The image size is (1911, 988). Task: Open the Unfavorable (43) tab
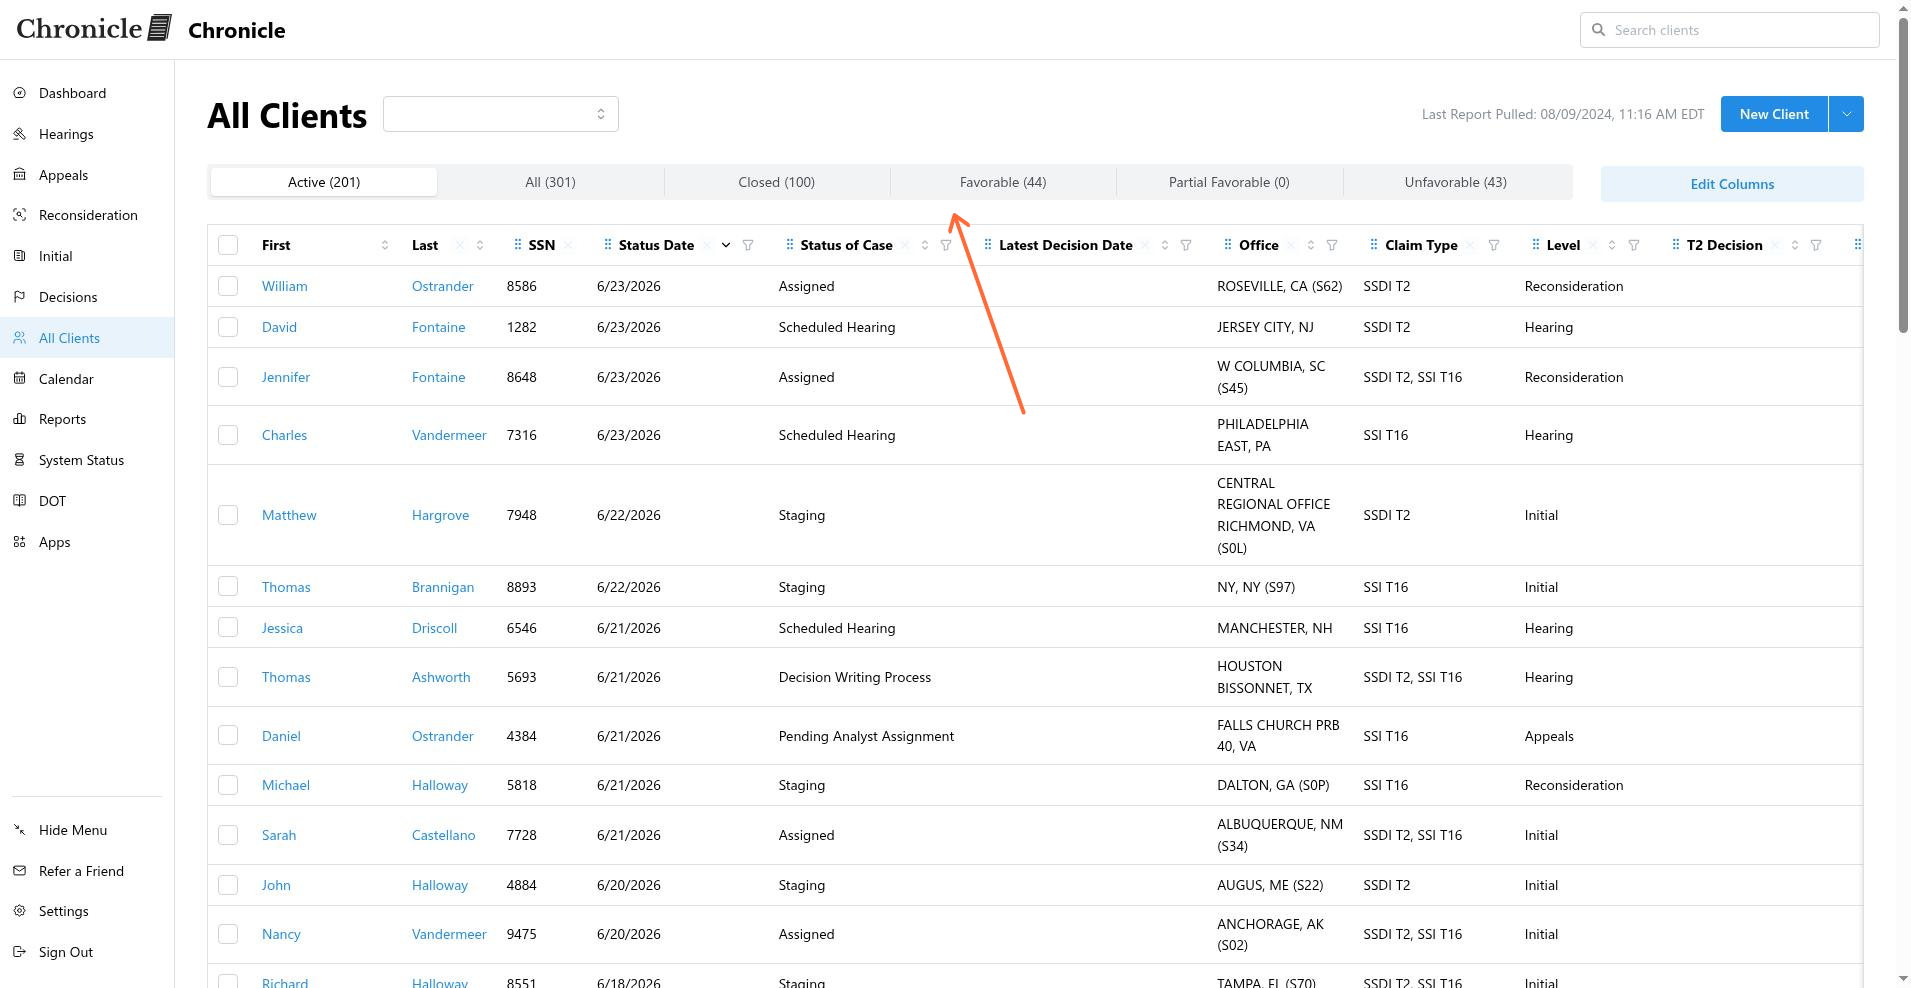[x=1456, y=182]
